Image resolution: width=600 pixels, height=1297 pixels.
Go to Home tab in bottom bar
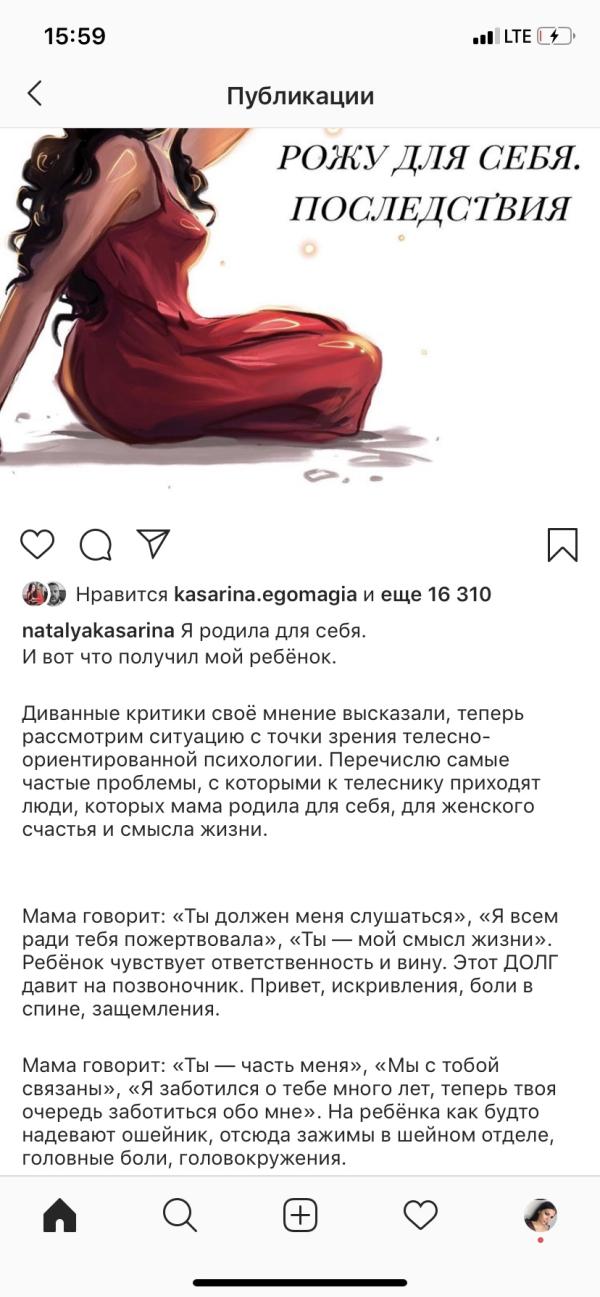(60, 1215)
